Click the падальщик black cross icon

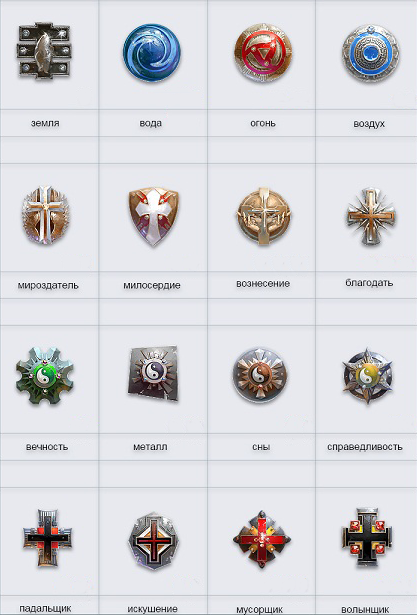click(47, 538)
